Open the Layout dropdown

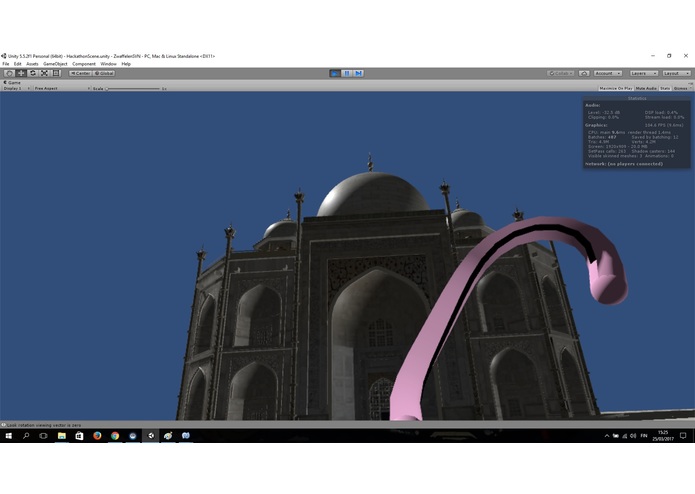(x=676, y=73)
